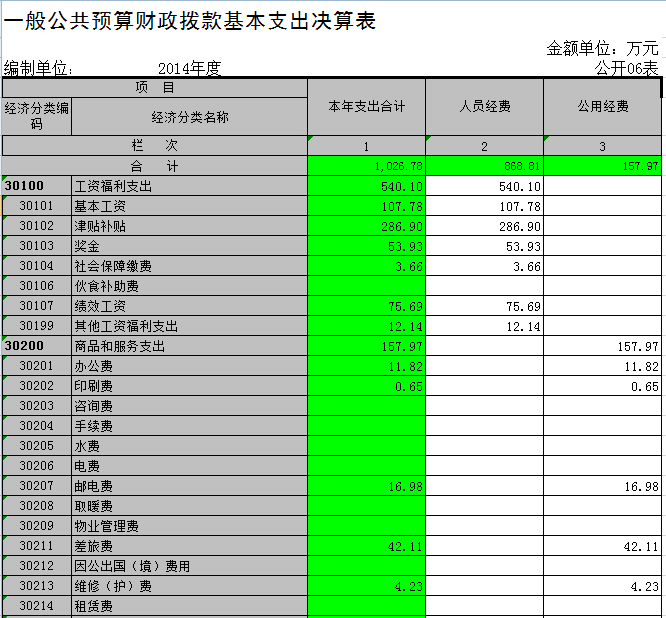Select the 工资福利支出 cell
The height and width of the screenshot is (618, 666).
point(189,186)
